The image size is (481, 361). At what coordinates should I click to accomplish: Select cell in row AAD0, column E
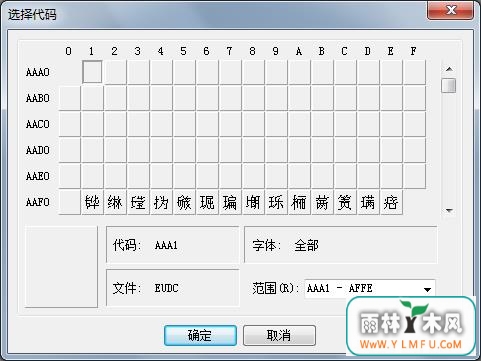(x=391, y=150)
